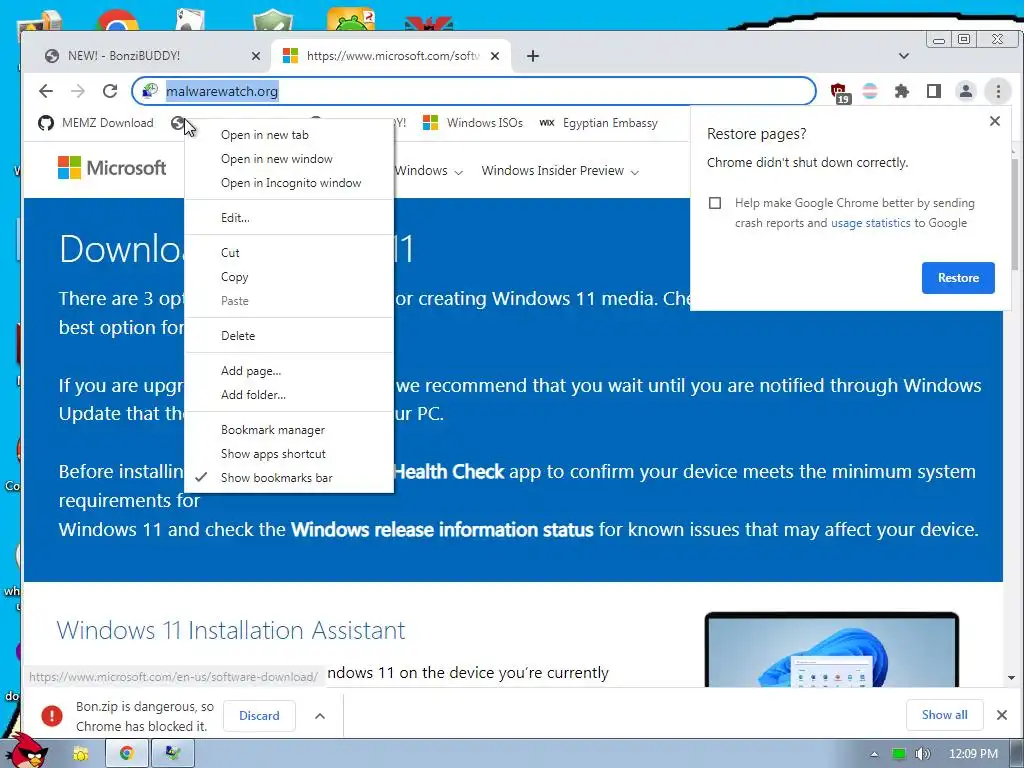Click the Windows 11 Installation Assistant heading
Image resolution: width=1024 pixels, height=768 pixels.
pyautogui.click(x=231, y=630)
